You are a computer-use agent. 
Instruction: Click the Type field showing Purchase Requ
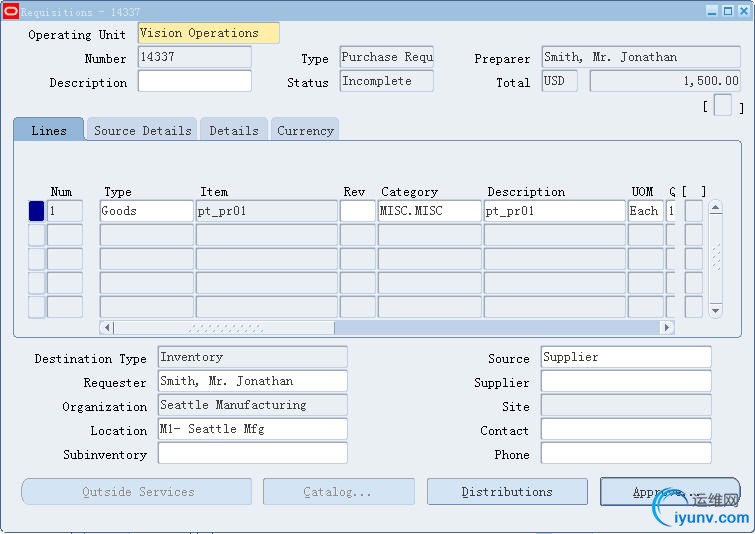(387, 57)
